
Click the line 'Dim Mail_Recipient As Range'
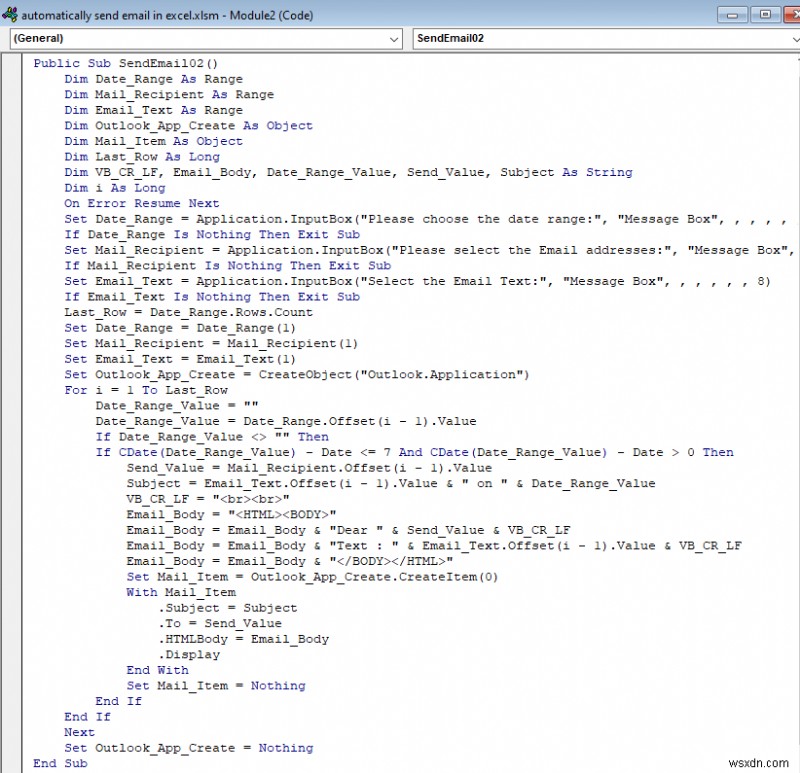point(169,94)
